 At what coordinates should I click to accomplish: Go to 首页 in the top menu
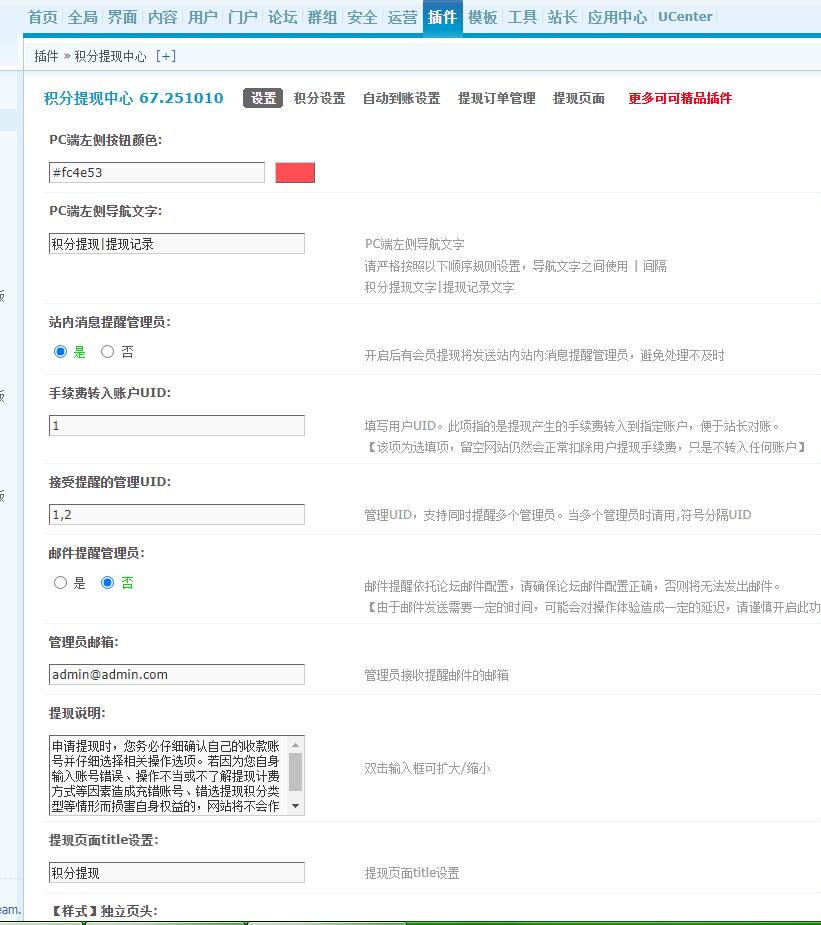coord(42,17)
